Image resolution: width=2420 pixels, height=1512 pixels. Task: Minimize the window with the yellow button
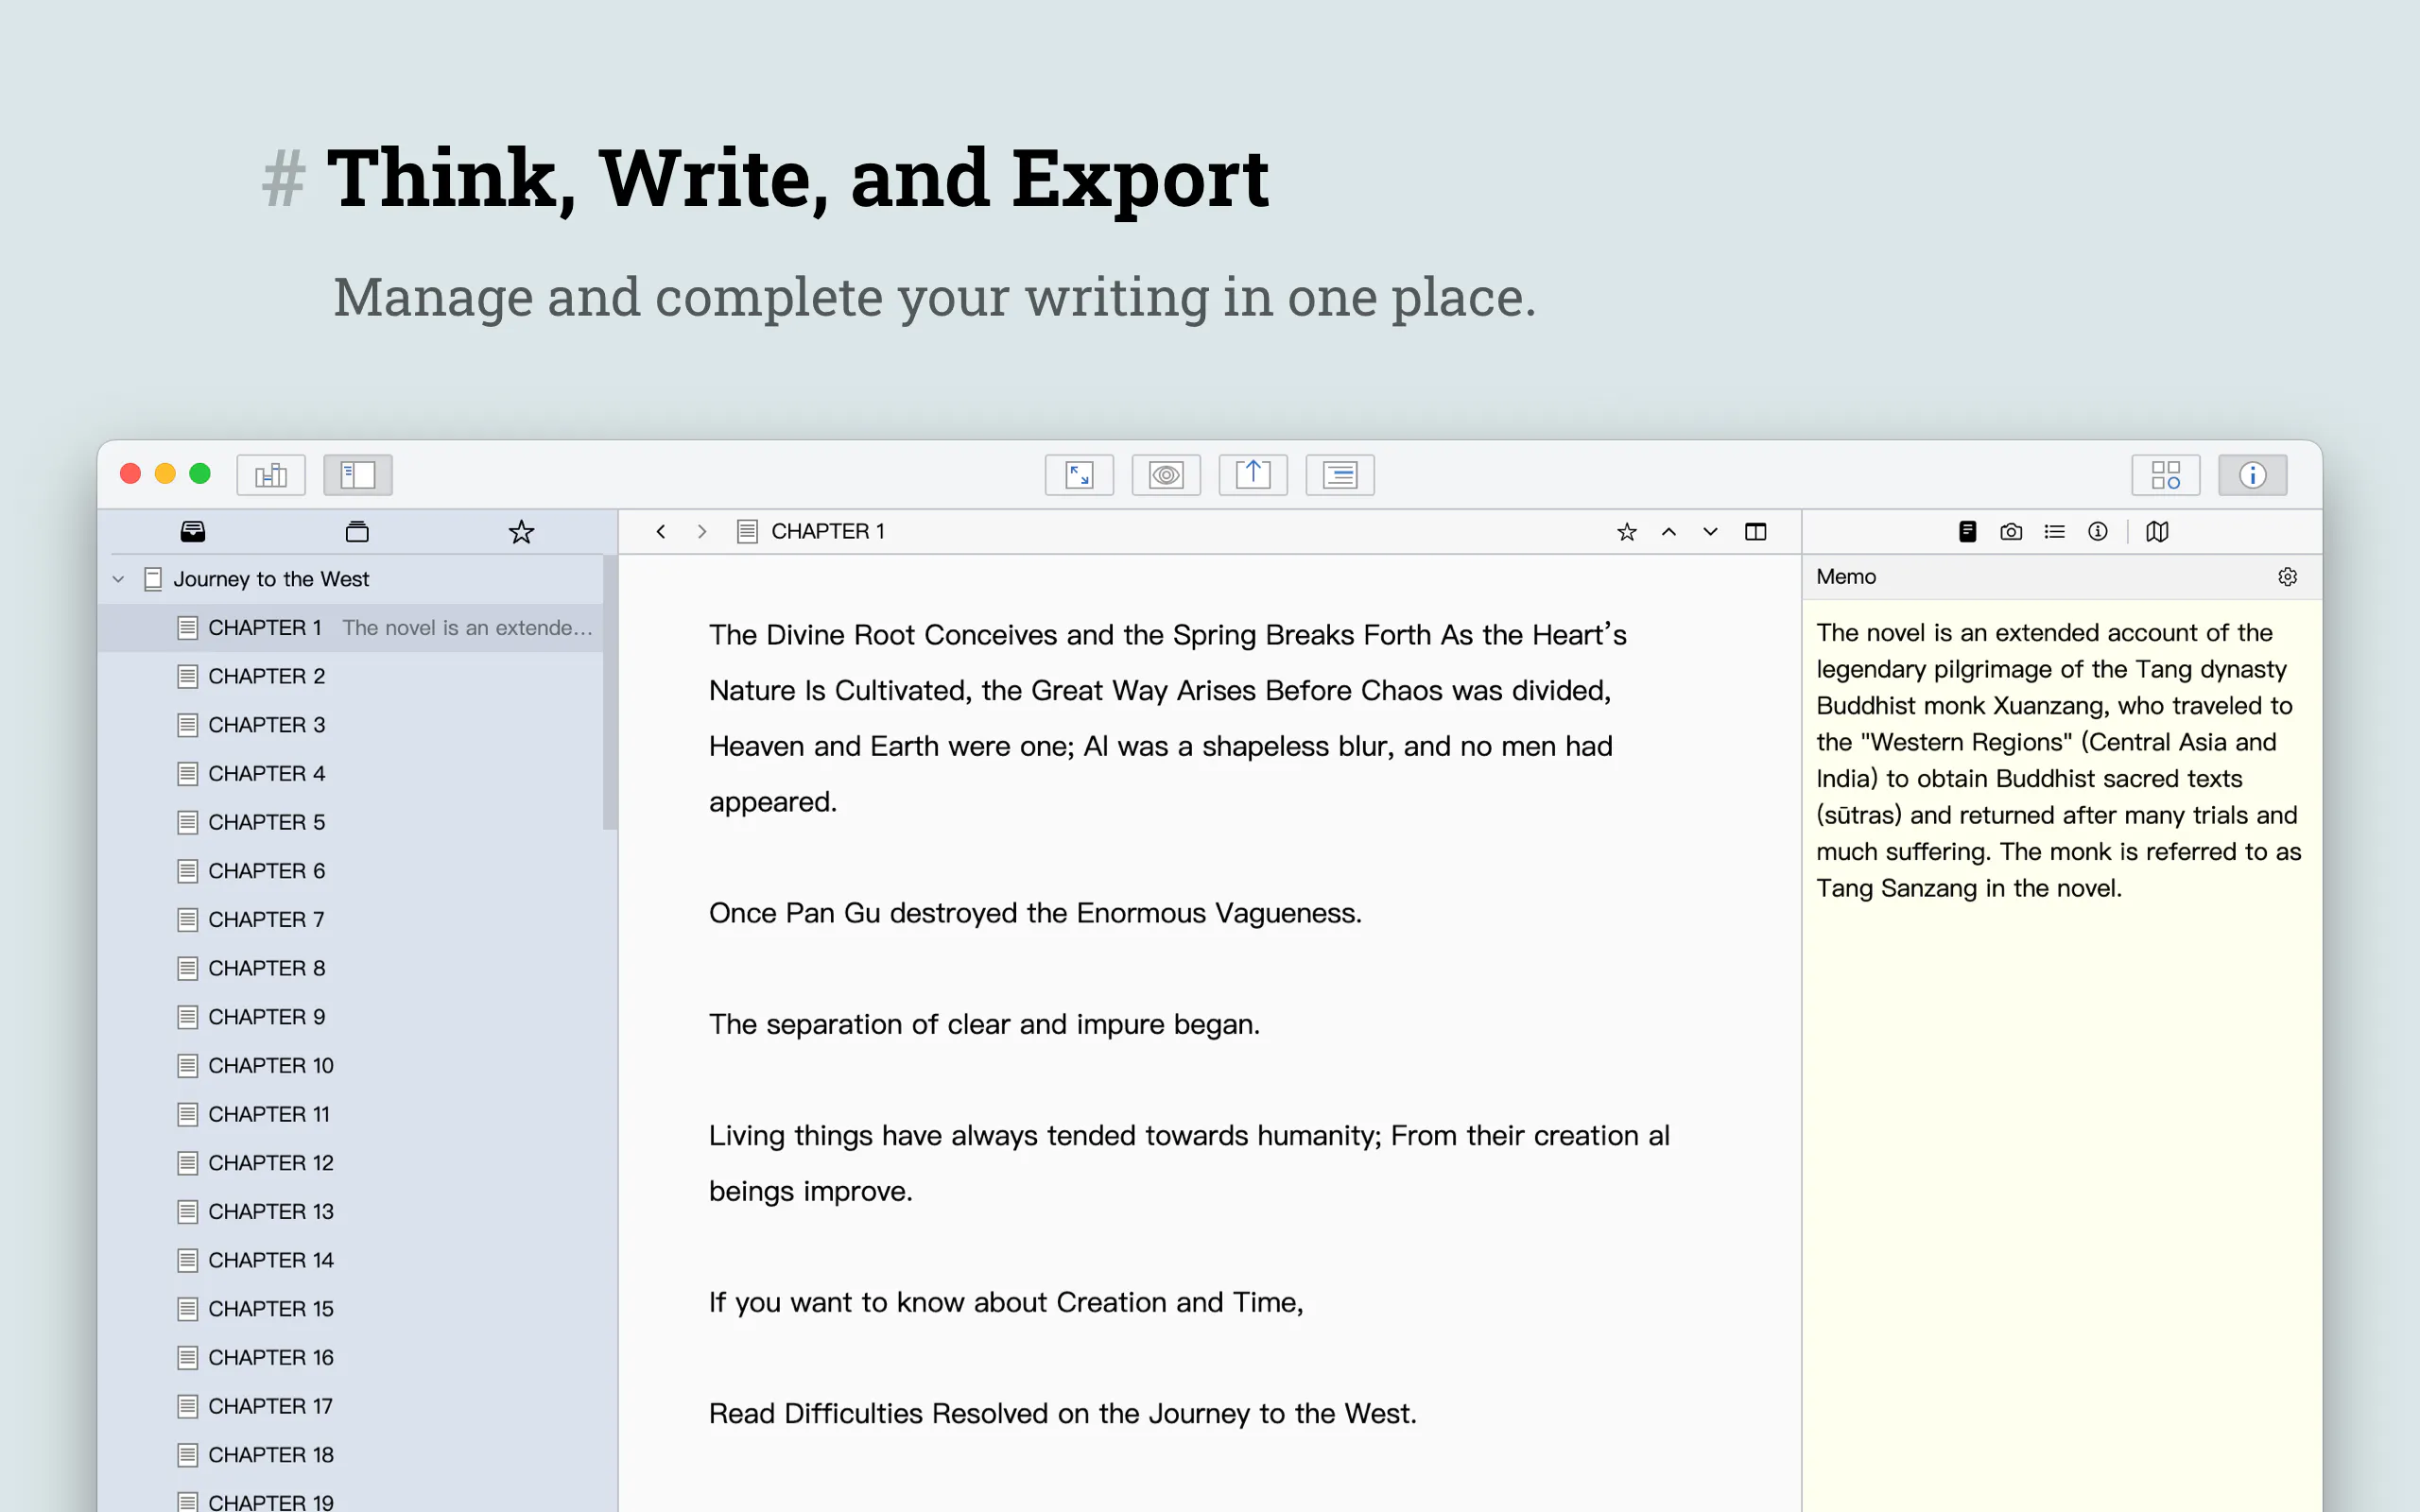(165, 474)
